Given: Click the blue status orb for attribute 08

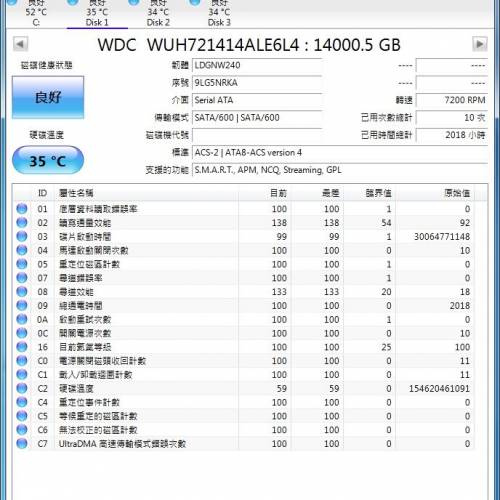Looking at the screenshot, I should pos(22,292).
